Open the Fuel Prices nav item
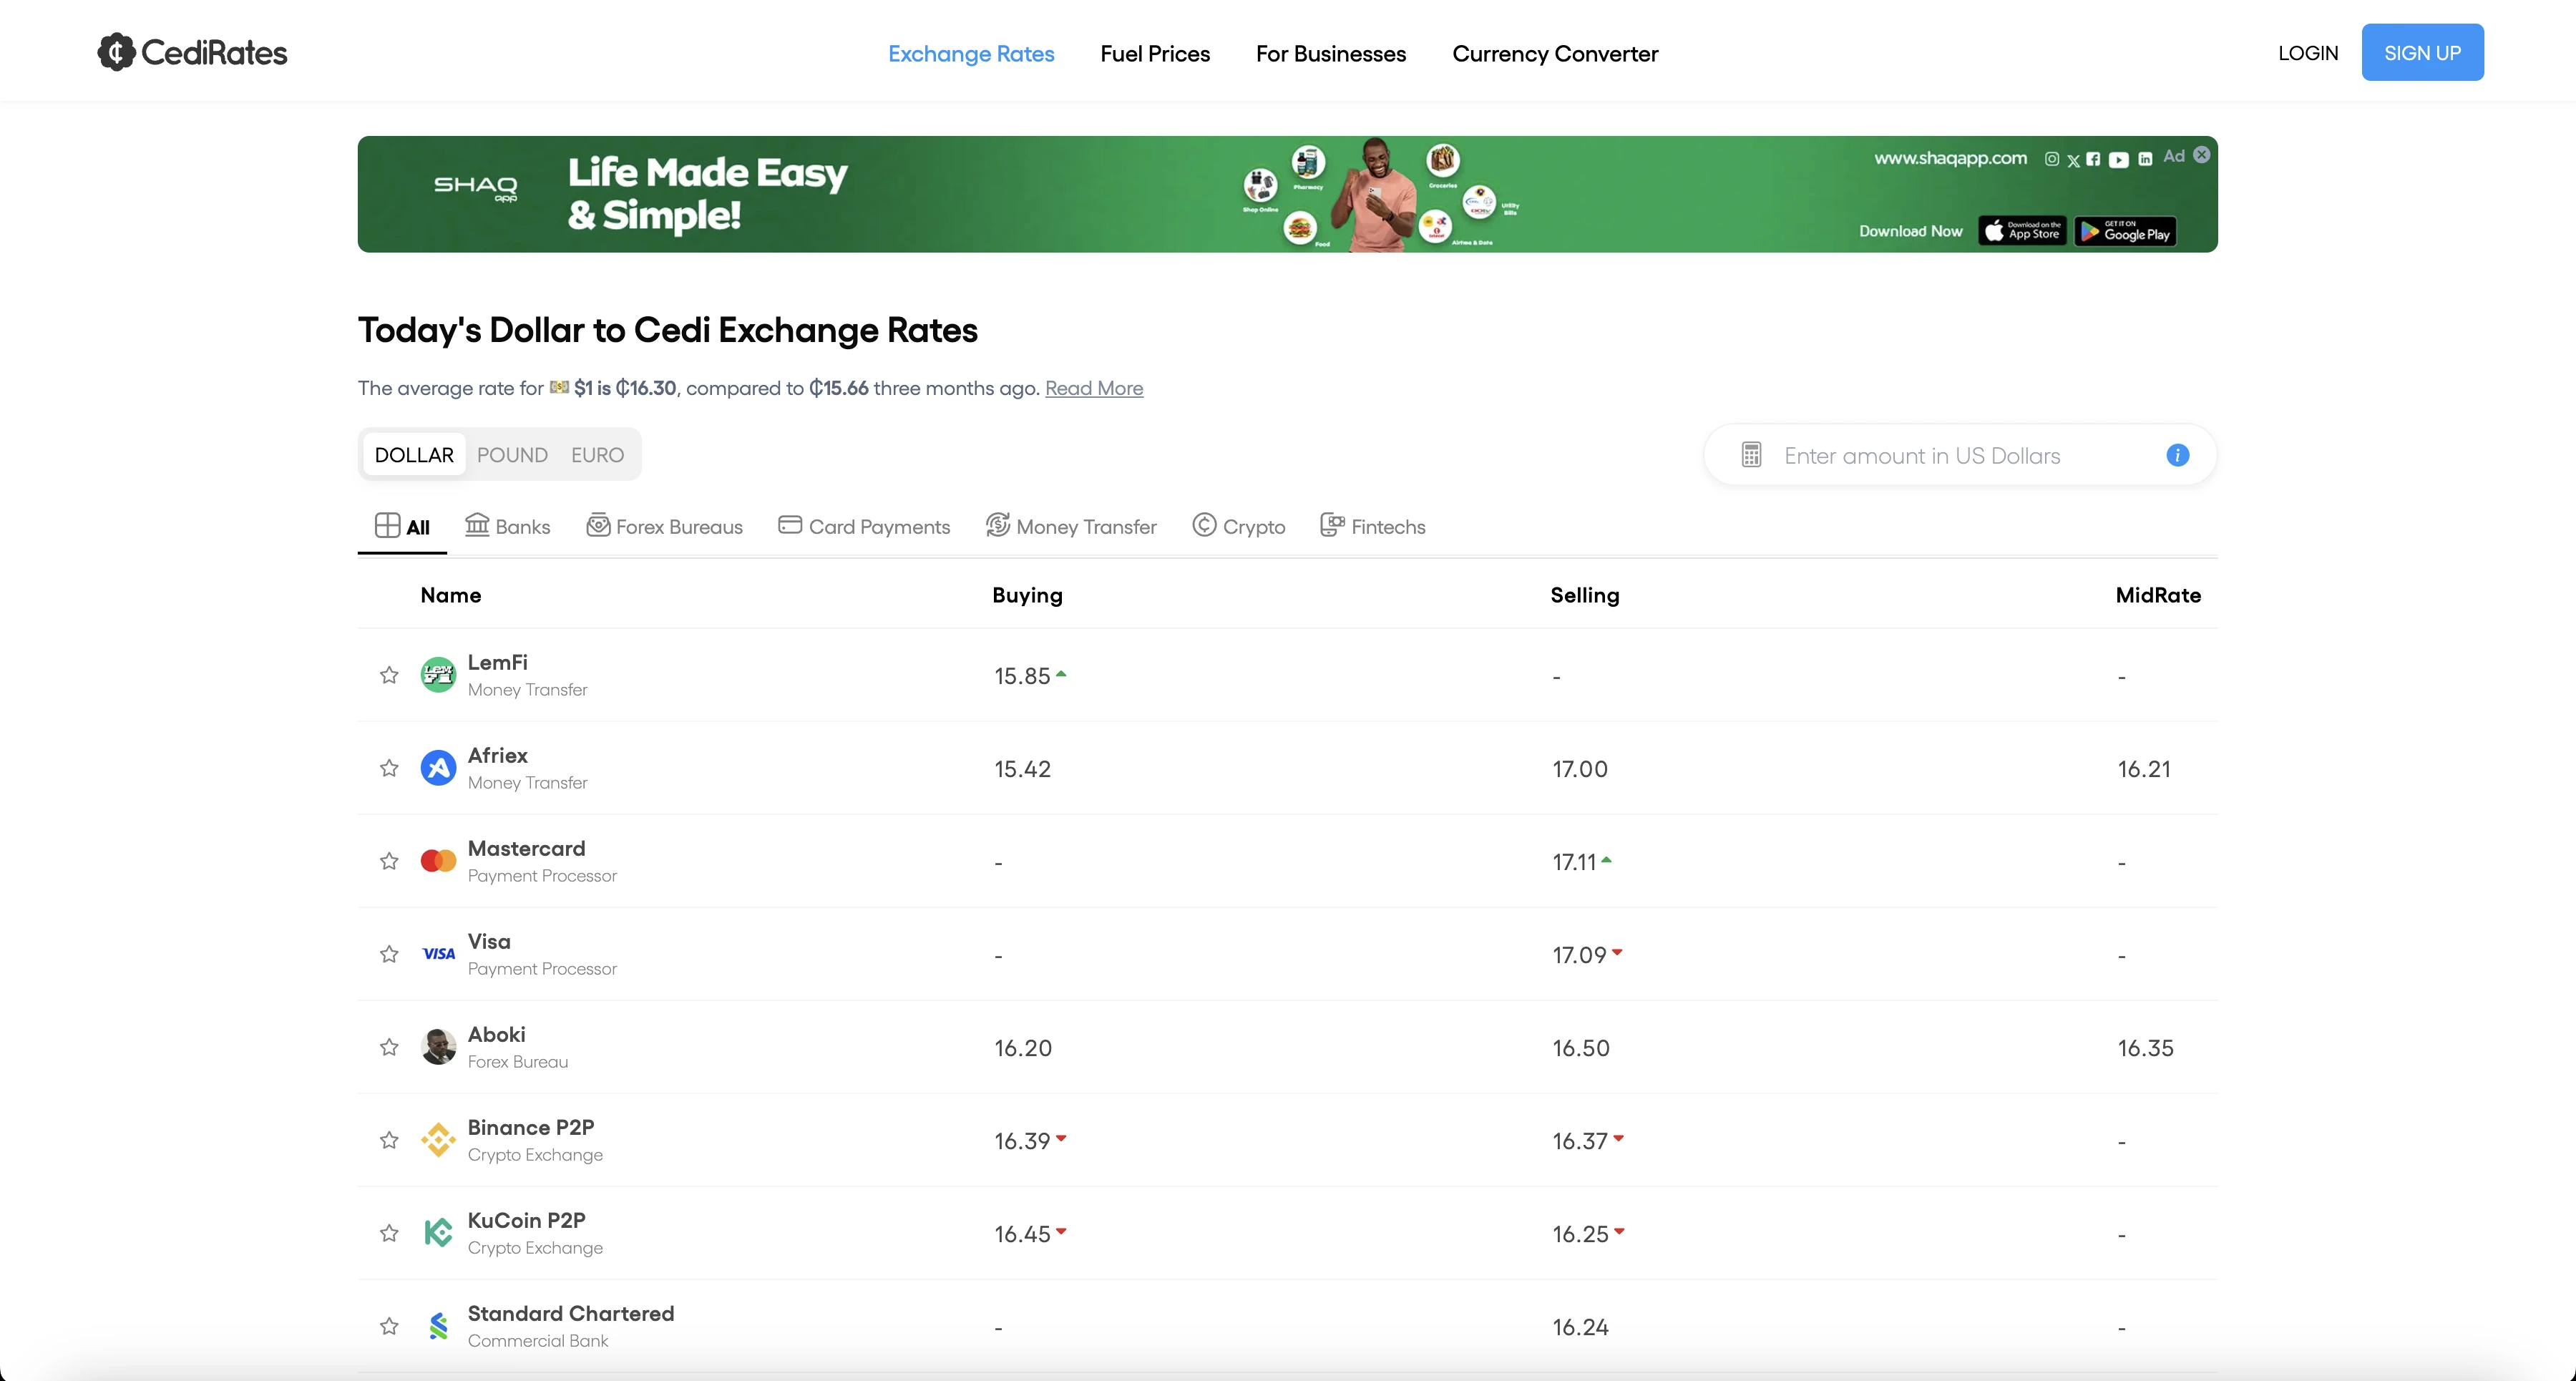 tap(1155, 54)
